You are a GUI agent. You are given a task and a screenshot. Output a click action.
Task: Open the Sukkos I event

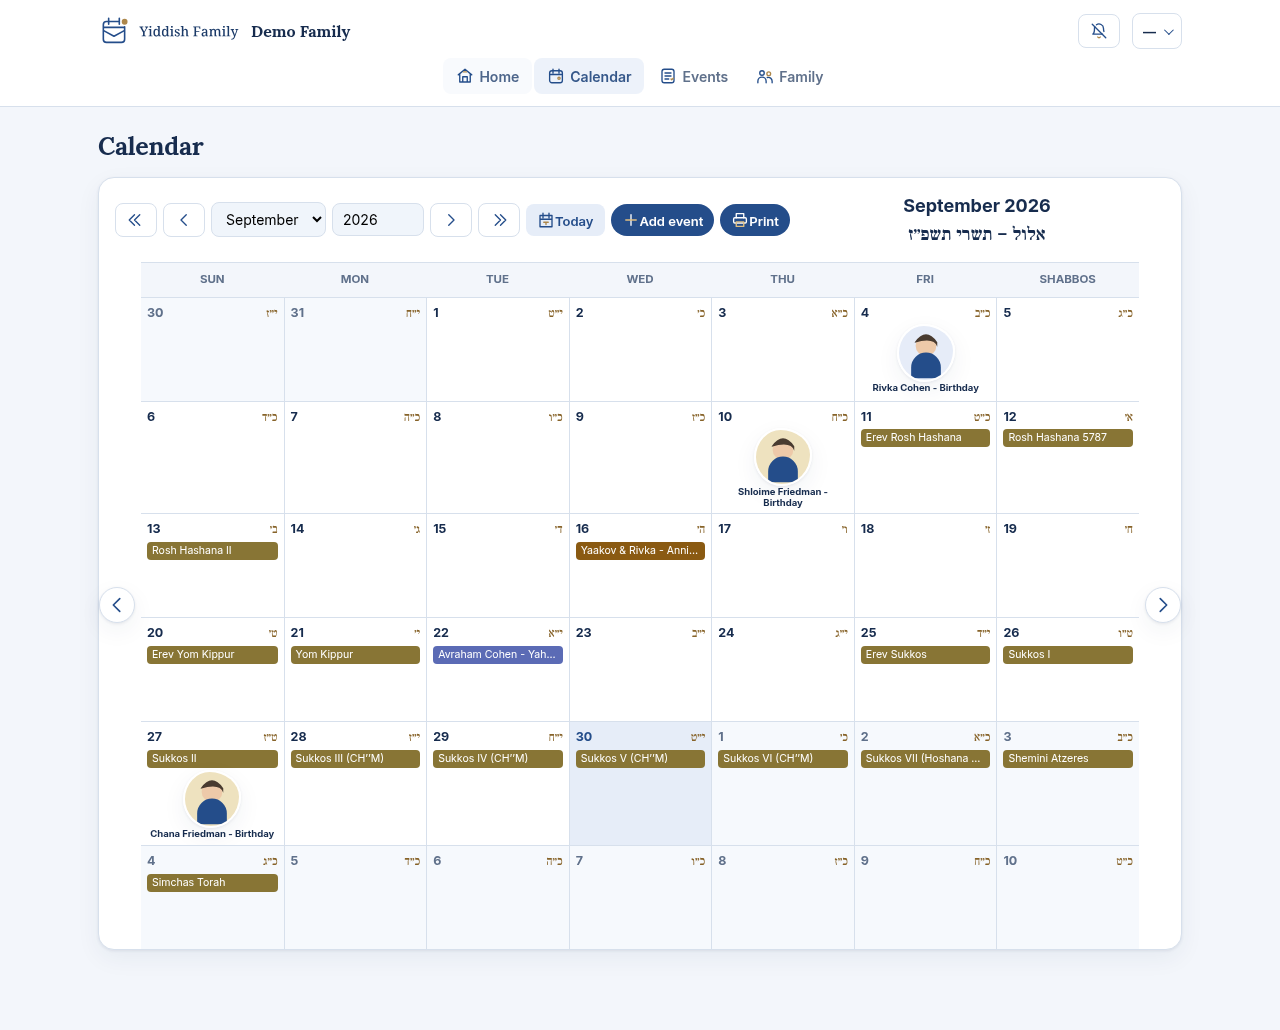point(1068,655)
